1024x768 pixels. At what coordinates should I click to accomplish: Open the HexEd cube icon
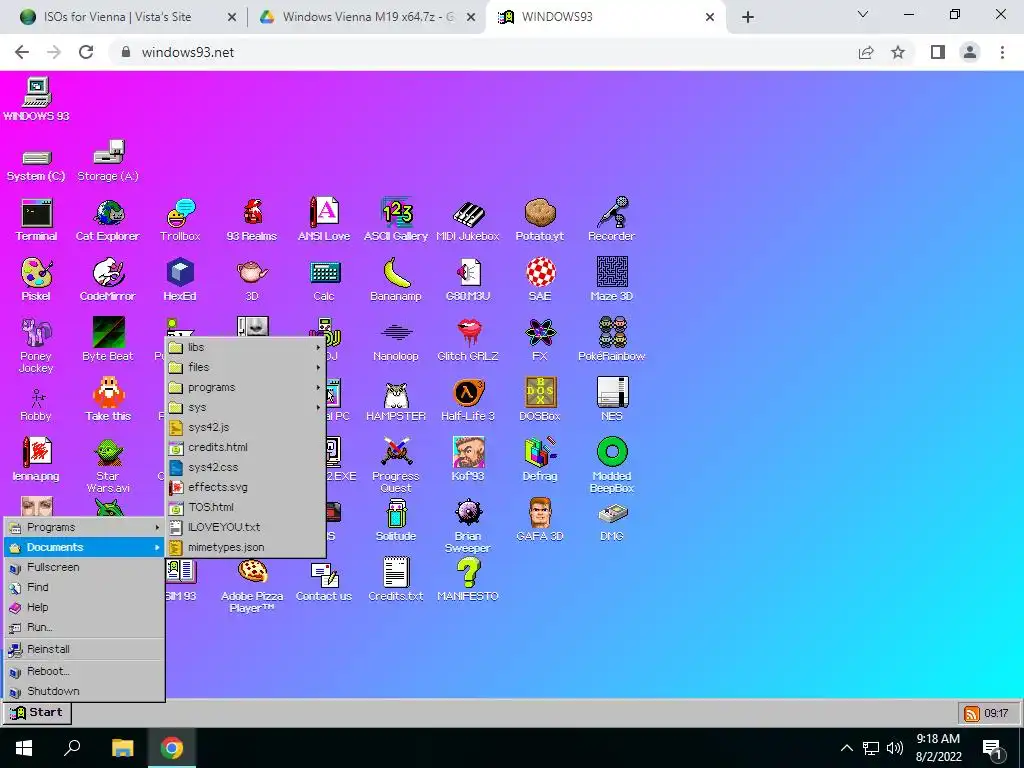180,280
